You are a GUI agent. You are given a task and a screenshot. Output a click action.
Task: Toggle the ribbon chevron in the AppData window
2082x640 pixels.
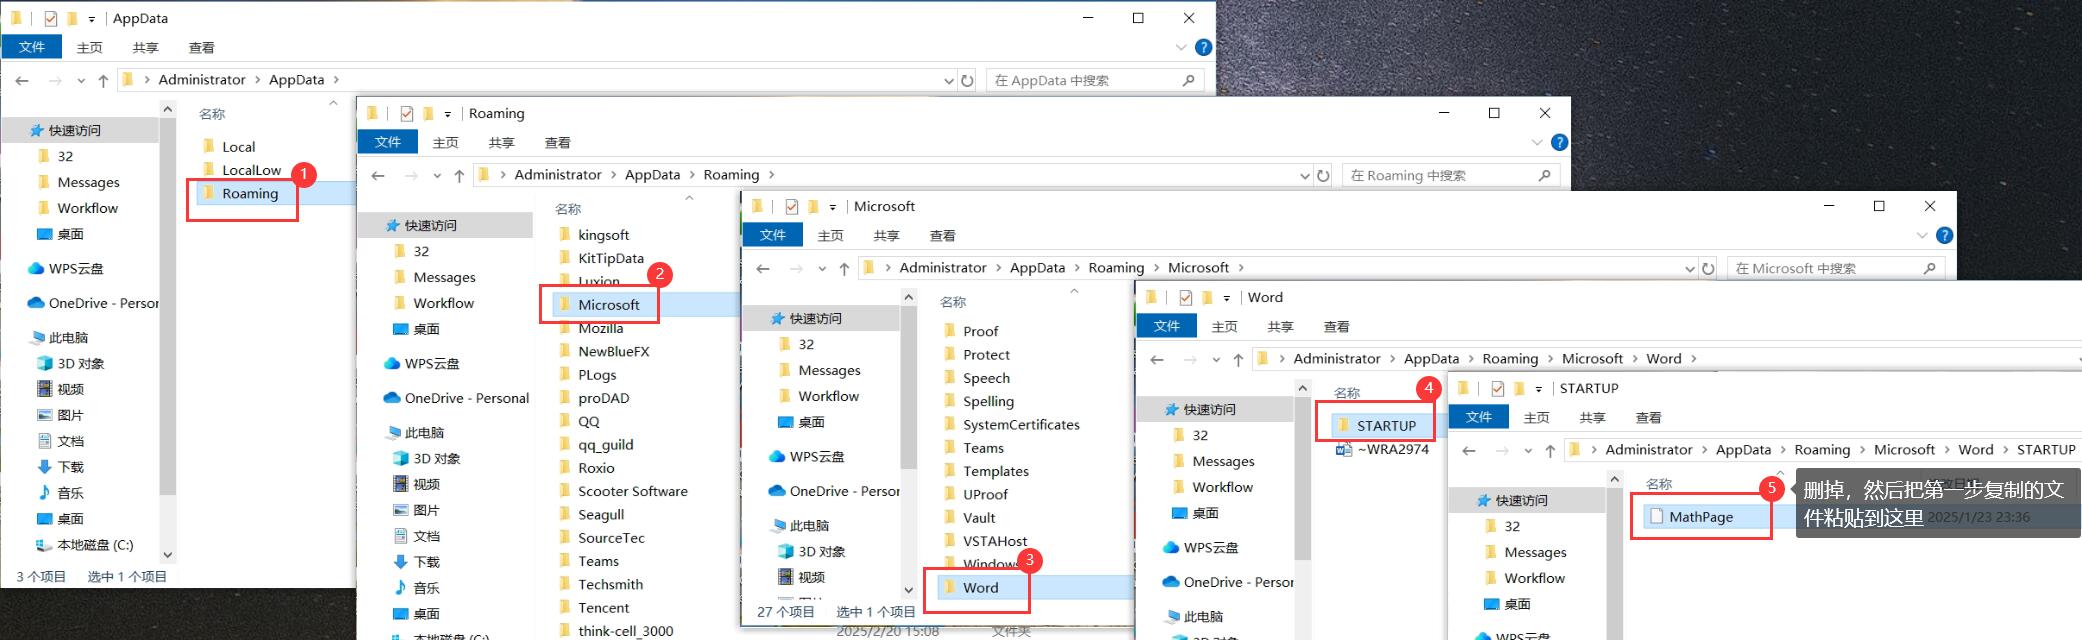click(1182, 47)
